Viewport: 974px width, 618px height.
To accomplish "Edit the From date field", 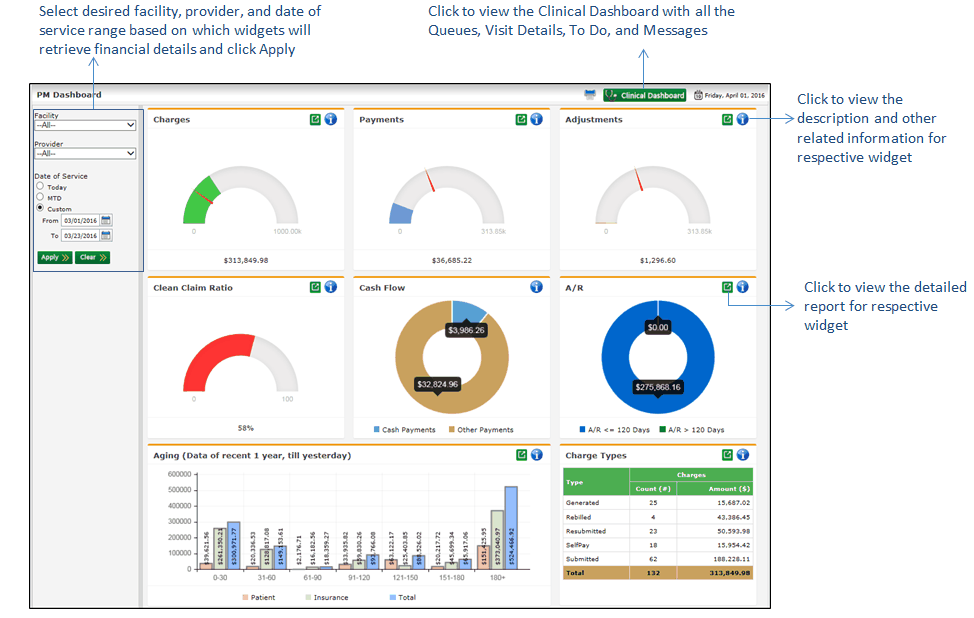I will click(x=80, y=220).
